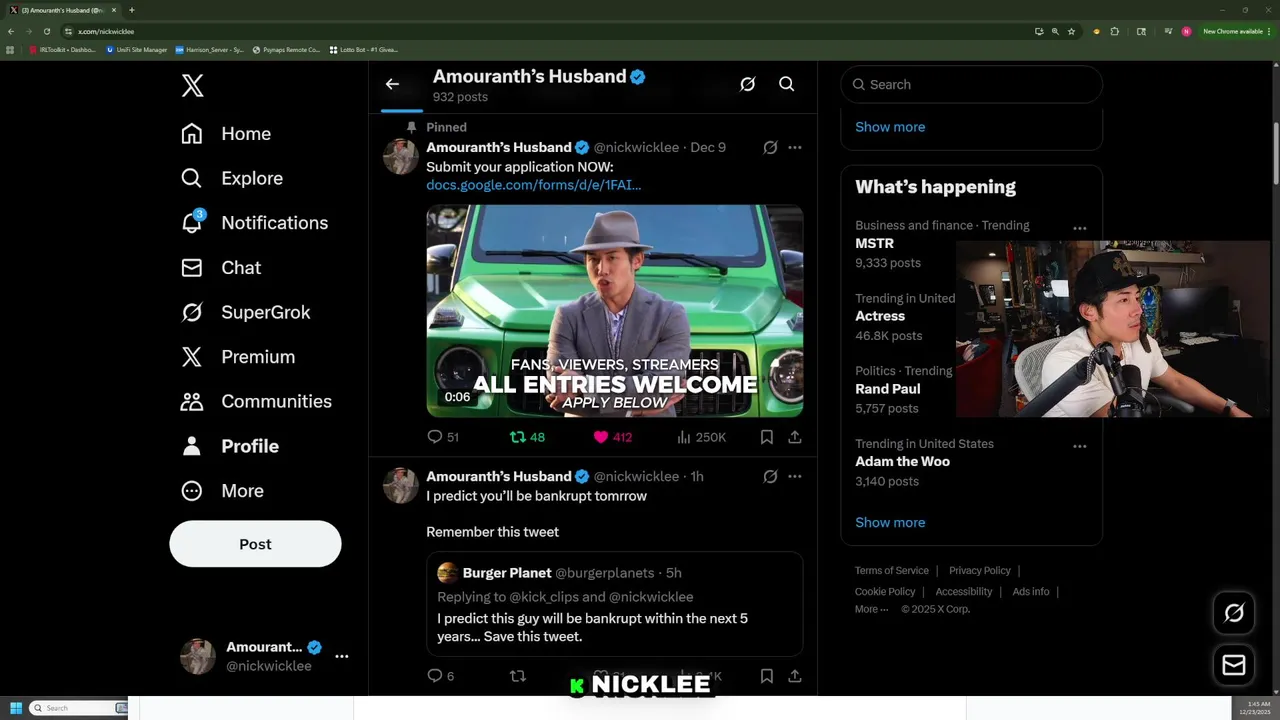Open the bankrupt tweet's three-dots menu
This screenshot has width=1280, height=720.
[795, 476]
